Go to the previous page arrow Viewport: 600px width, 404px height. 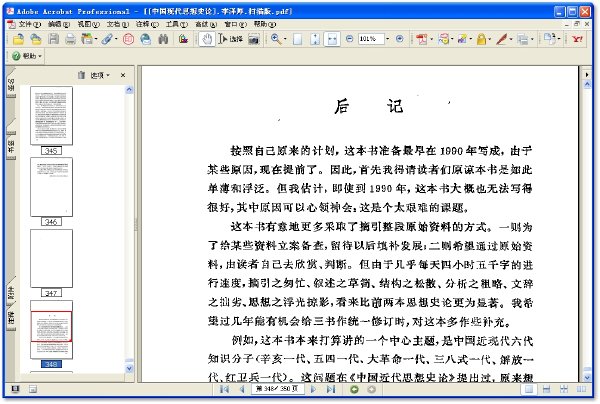click(242, 389)
